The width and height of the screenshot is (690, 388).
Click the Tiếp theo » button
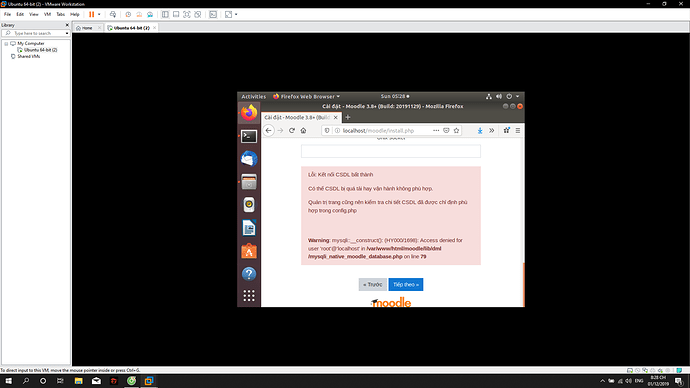(406, 285)
